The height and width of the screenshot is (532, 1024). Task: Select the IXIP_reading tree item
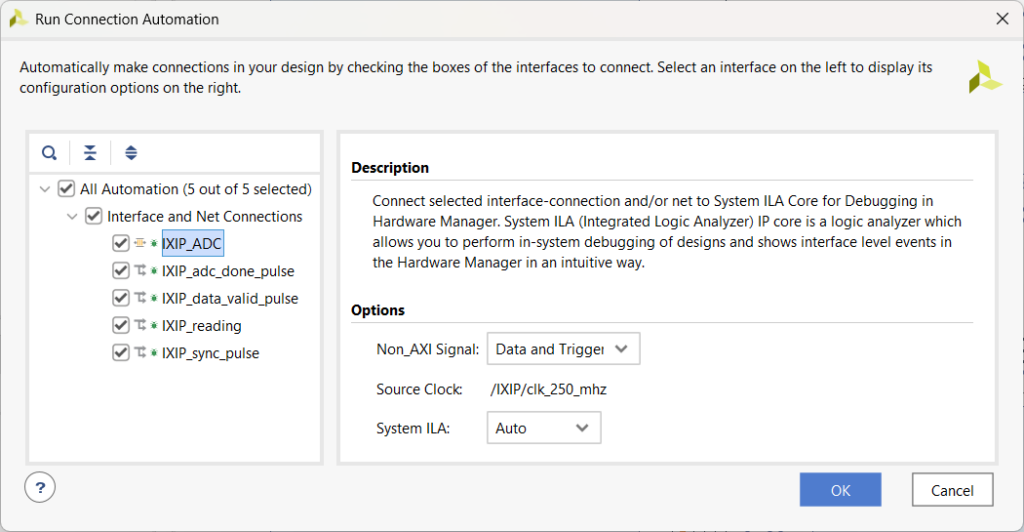(x=201, y=326)
